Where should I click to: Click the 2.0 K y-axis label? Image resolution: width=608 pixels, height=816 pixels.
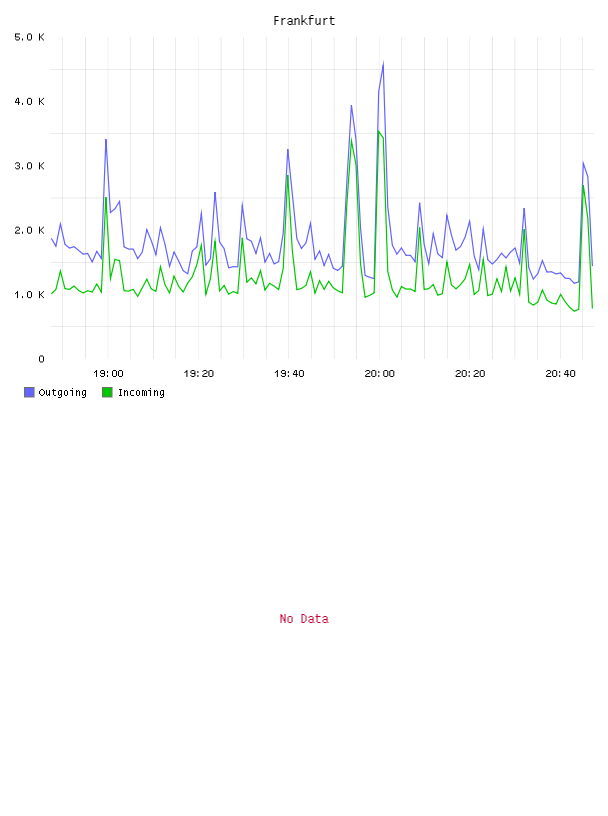pos(29,231)
